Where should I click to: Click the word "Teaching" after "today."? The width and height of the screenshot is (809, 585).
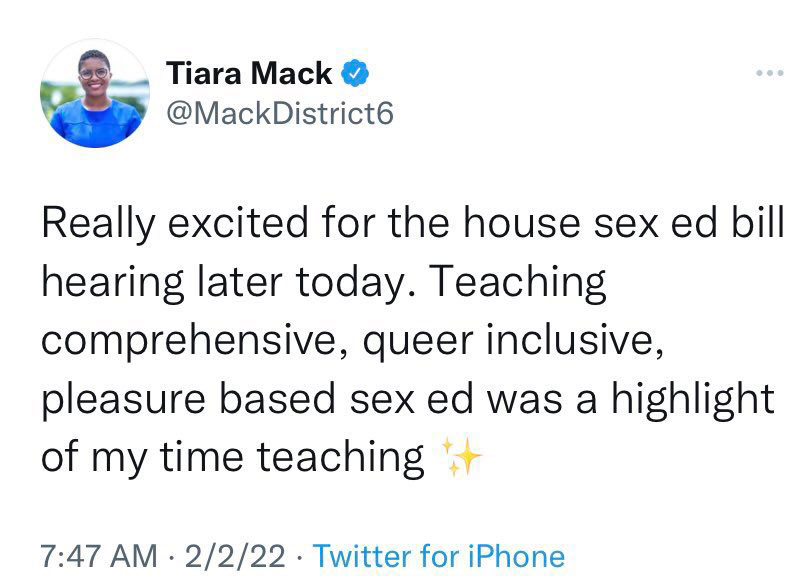pos(520,283)
